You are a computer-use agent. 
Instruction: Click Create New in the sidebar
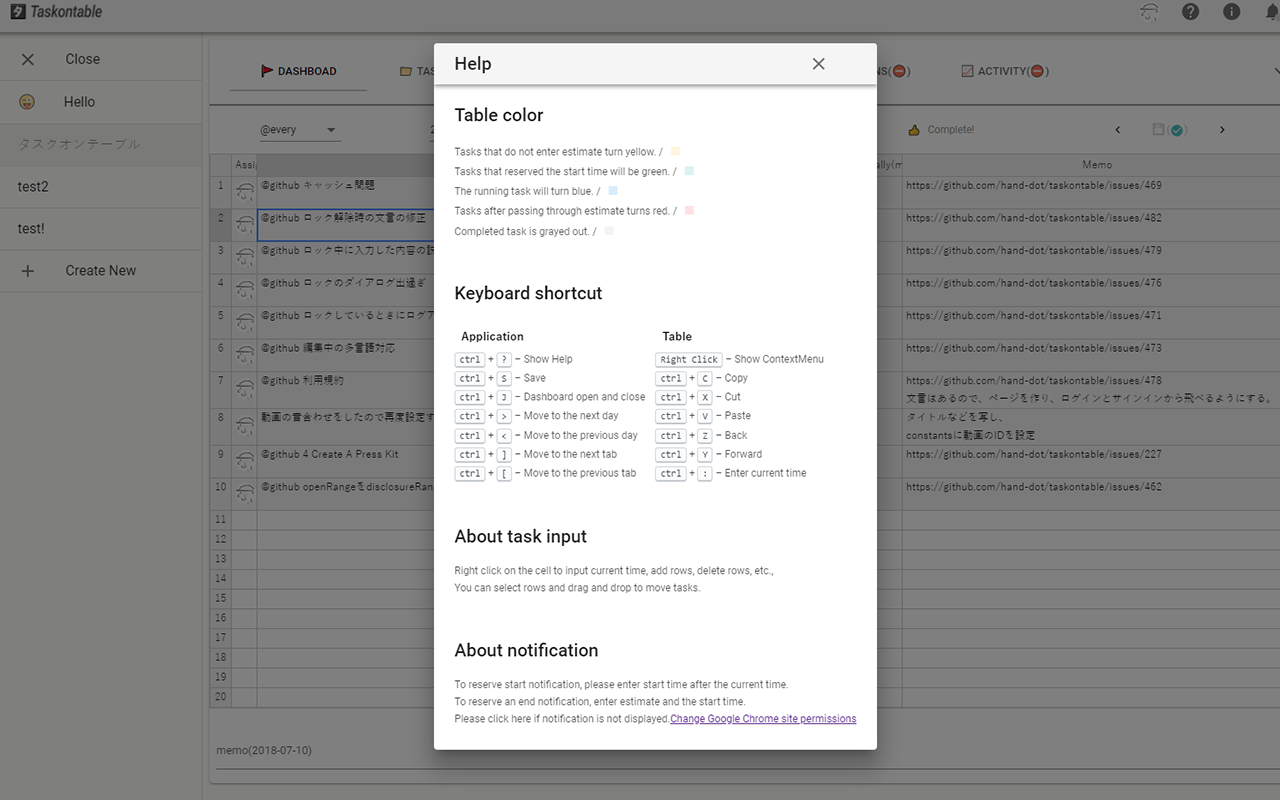[x=100, y=270]
